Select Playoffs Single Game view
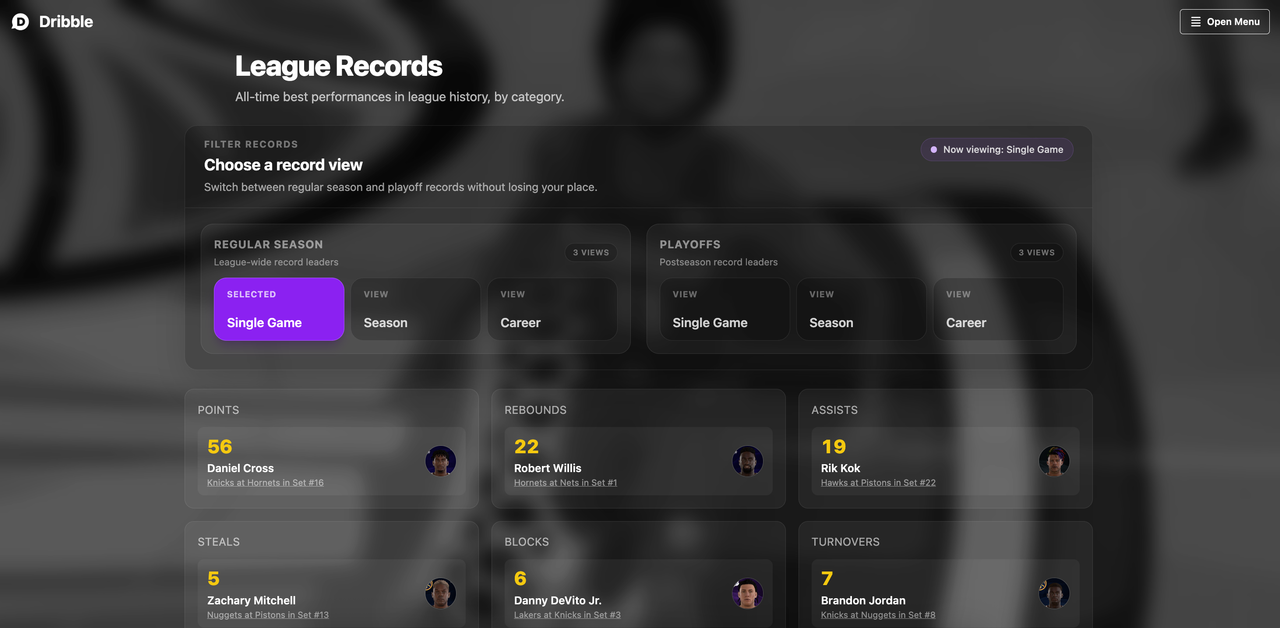The image size is (1280, 628). pos(725,309)
